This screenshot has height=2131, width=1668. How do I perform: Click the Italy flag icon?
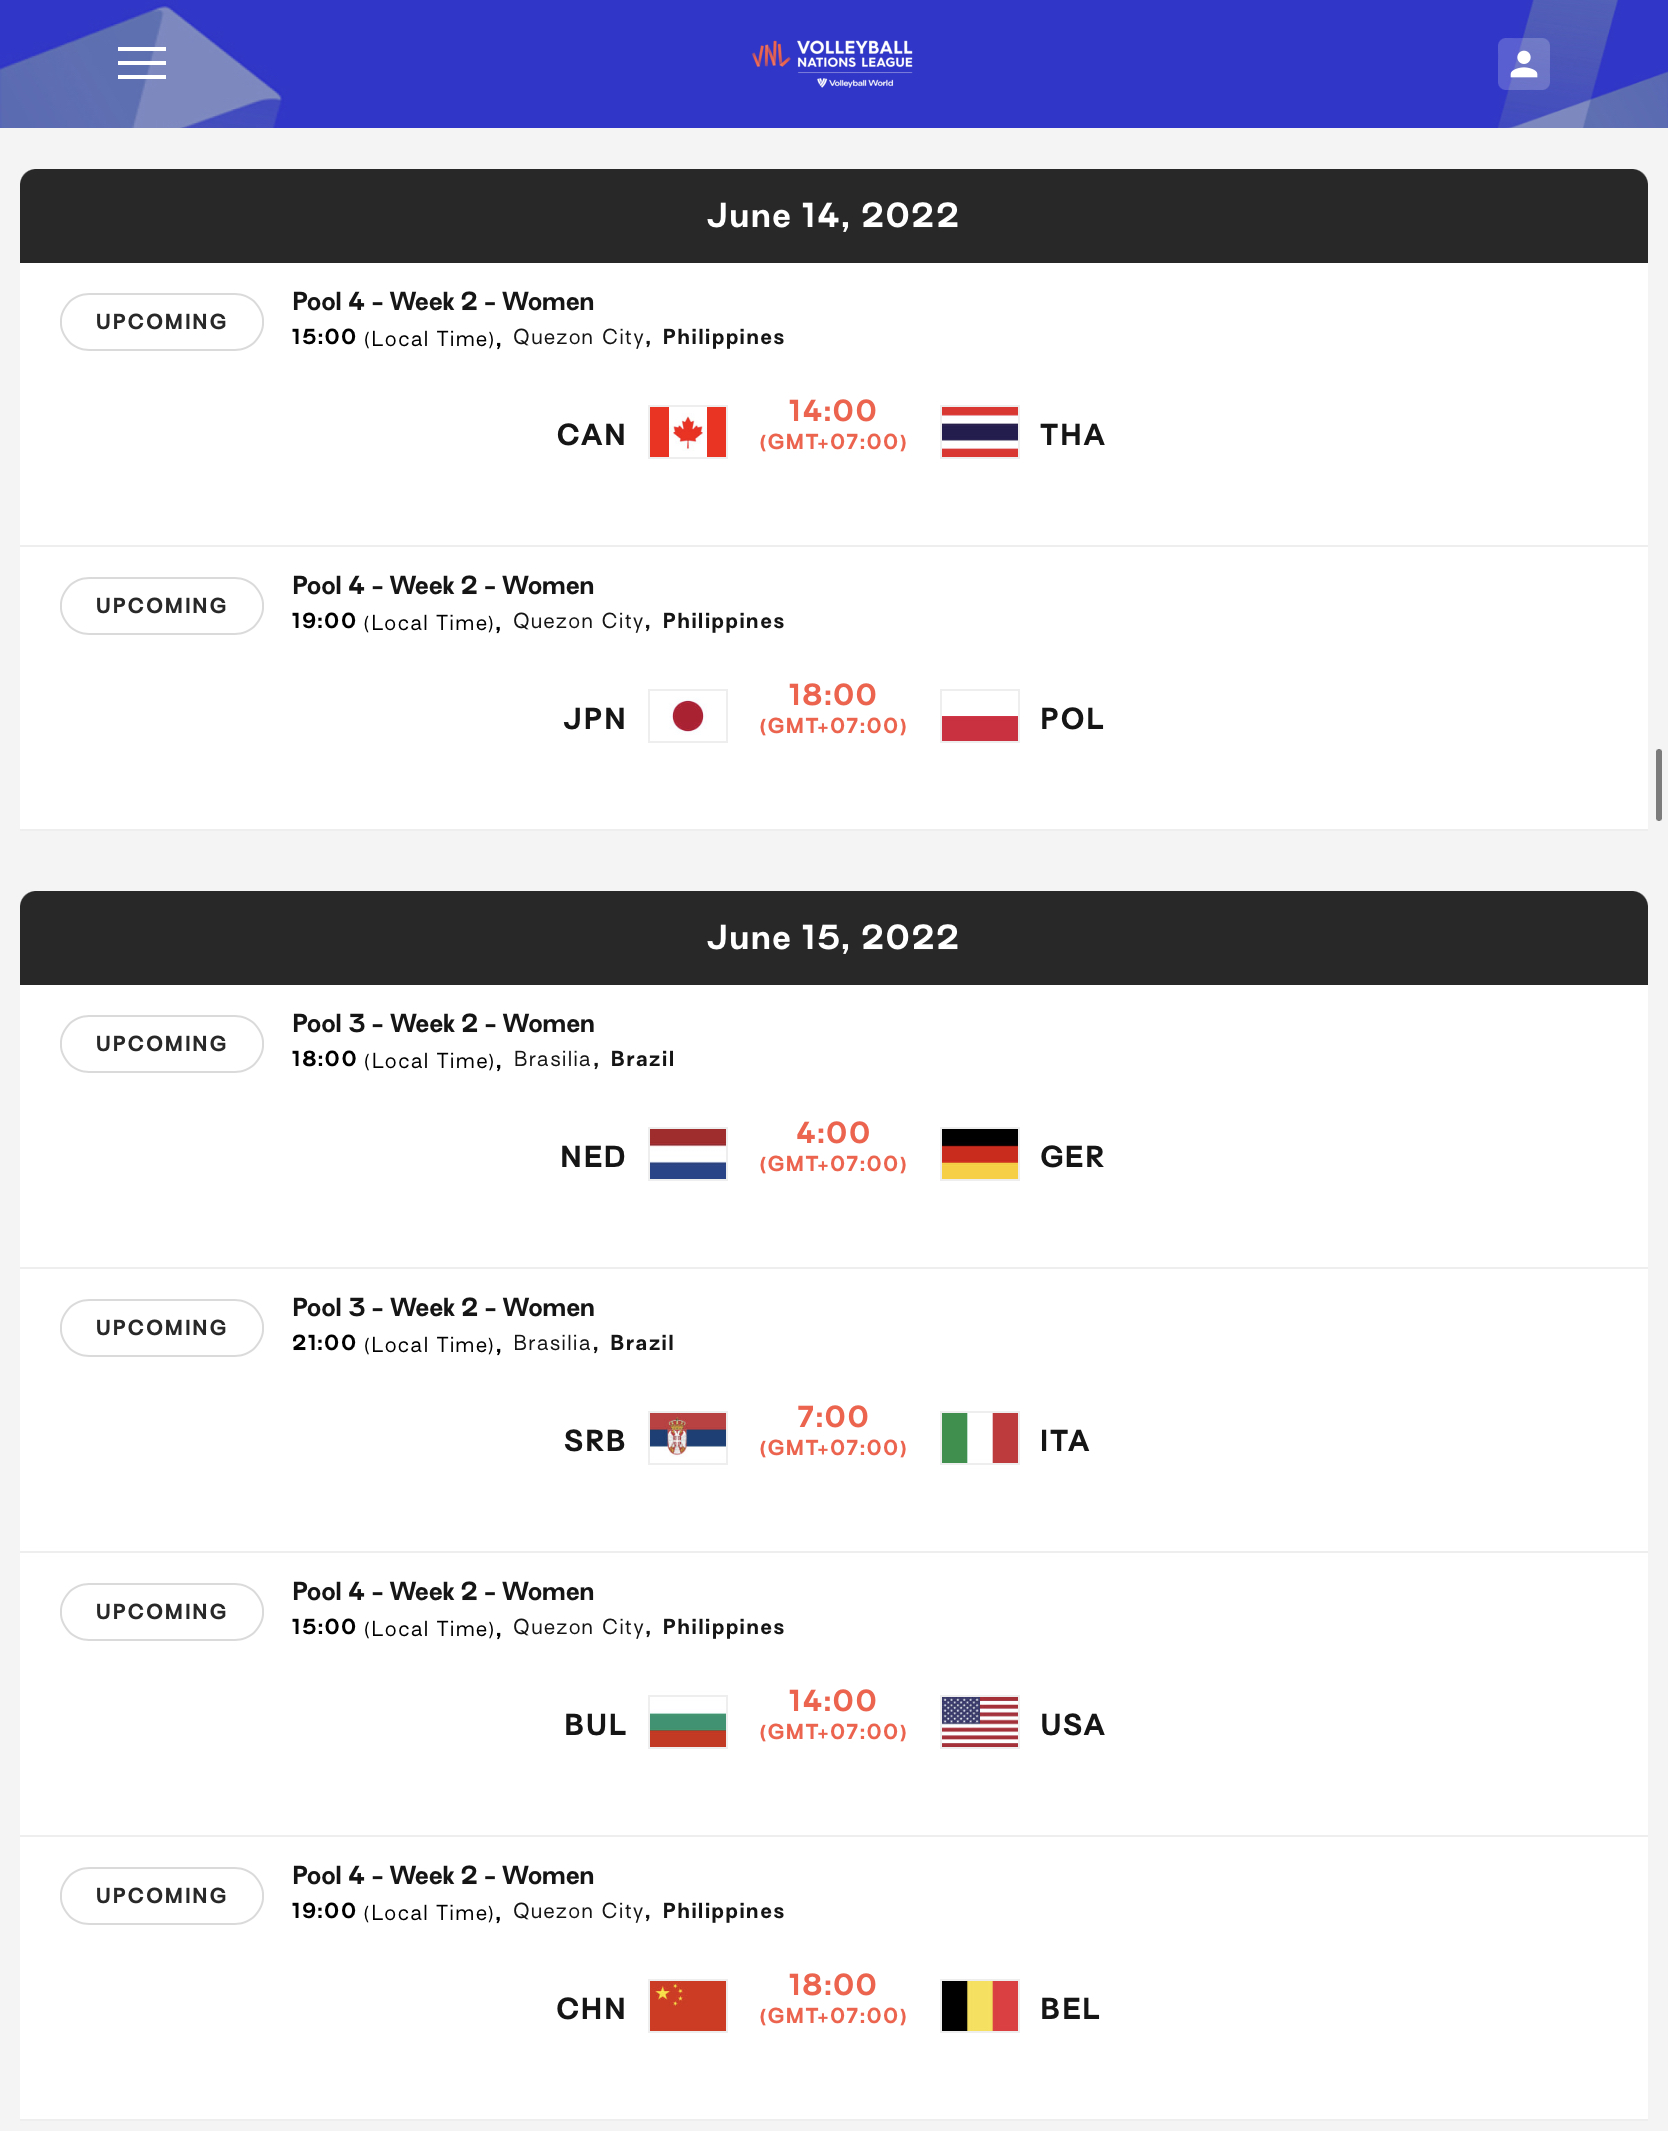click(x=980, y=1438)
